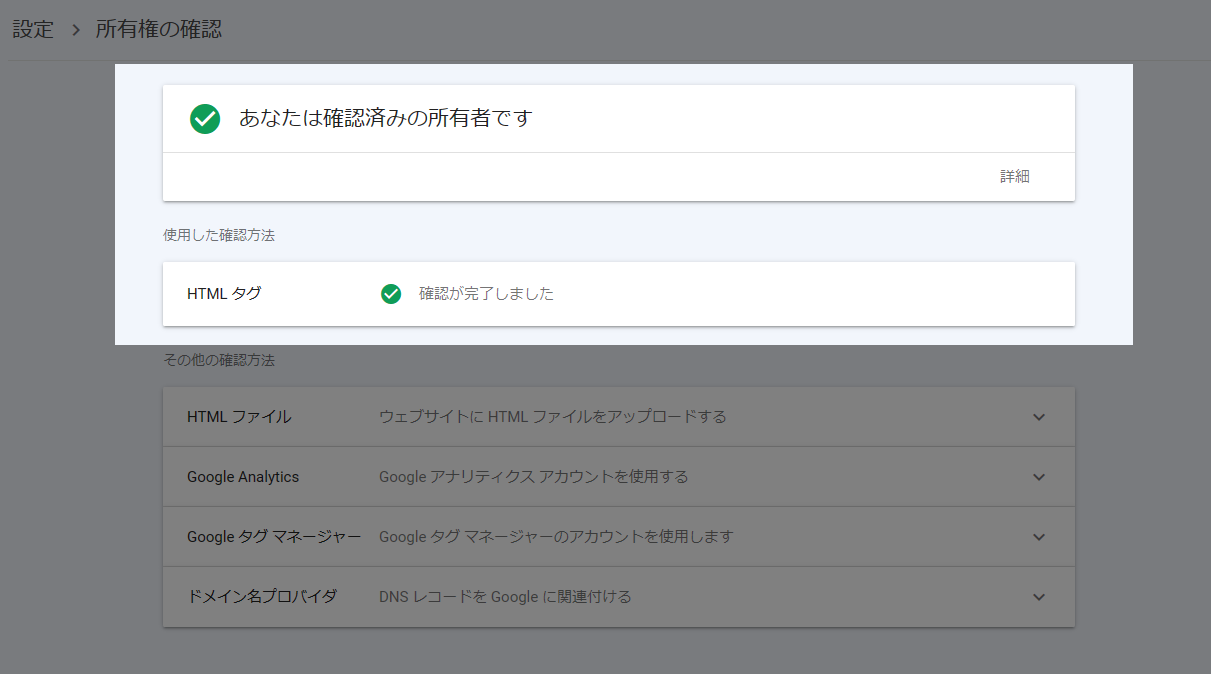Select the Google Analytics method label

243,477
